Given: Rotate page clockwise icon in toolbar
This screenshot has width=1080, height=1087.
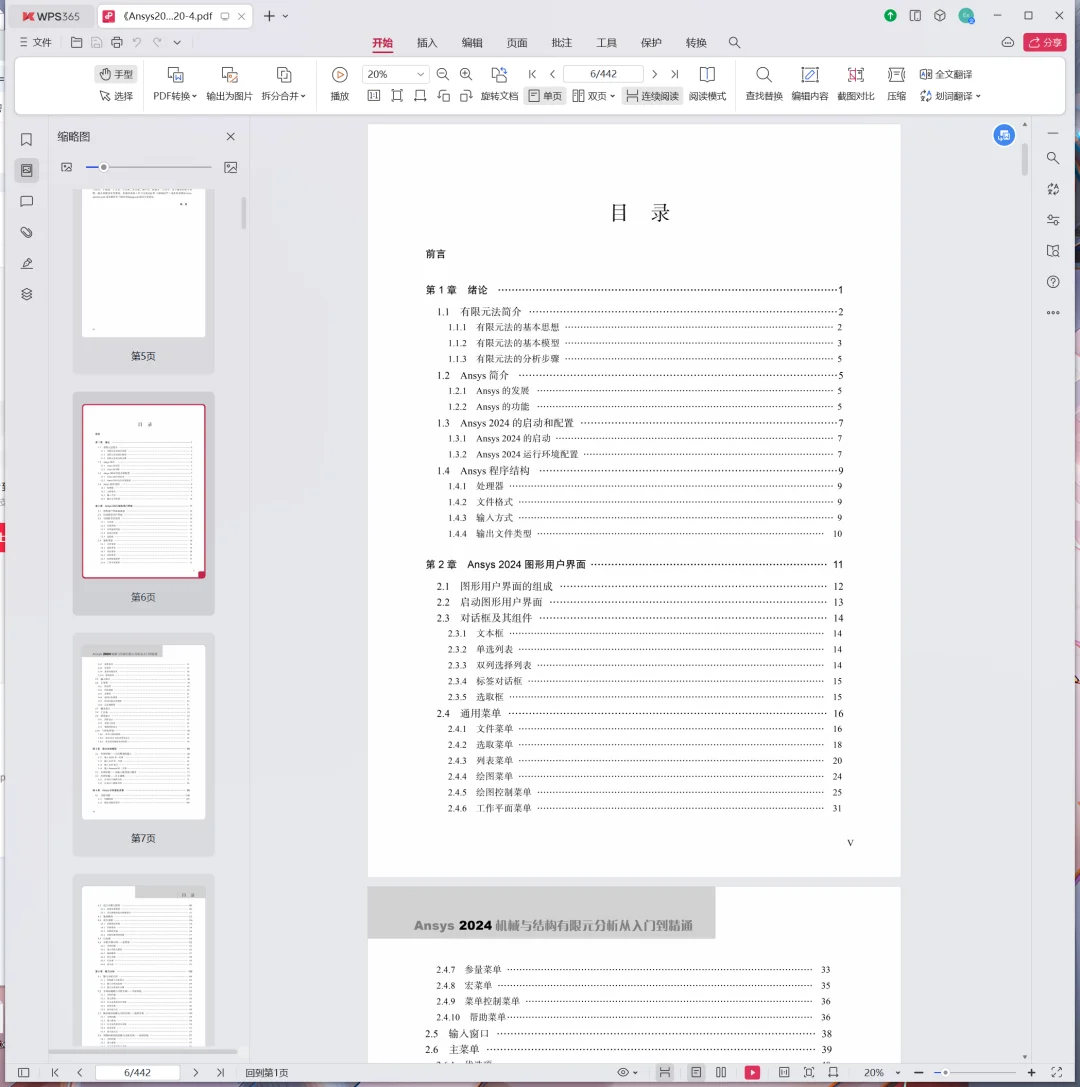Looking at the screenshot, I should (x=466, y=96).
